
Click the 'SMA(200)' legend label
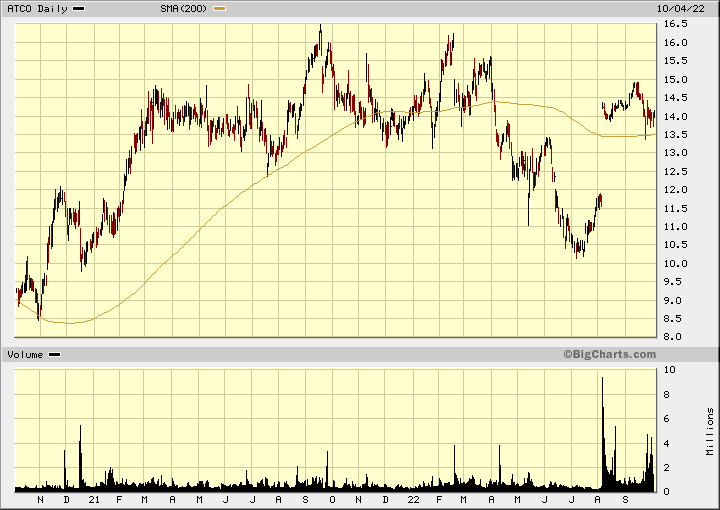[183, 9]
